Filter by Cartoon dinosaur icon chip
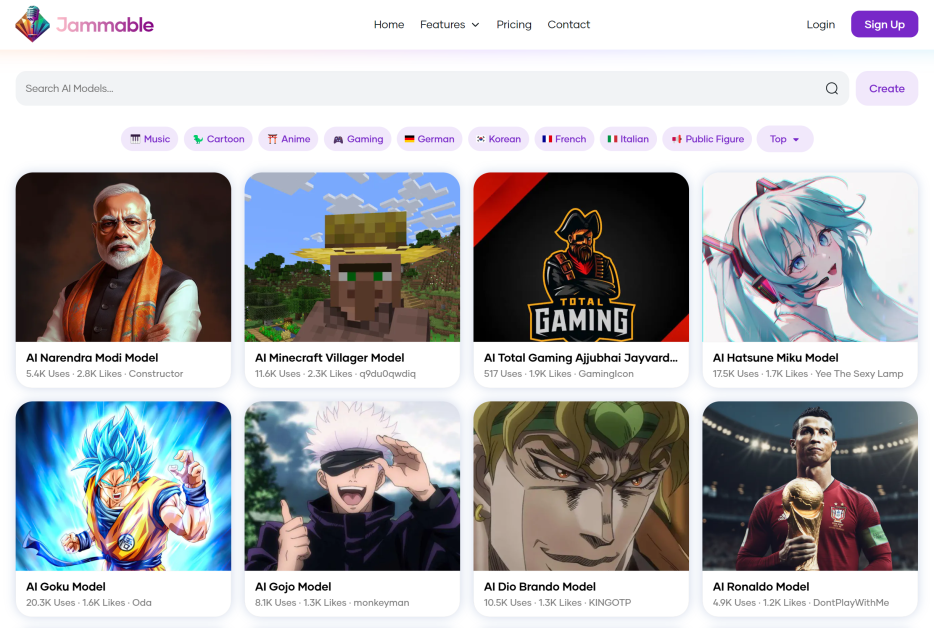This screenshot has height=628, width=934. tap(218, 139)
